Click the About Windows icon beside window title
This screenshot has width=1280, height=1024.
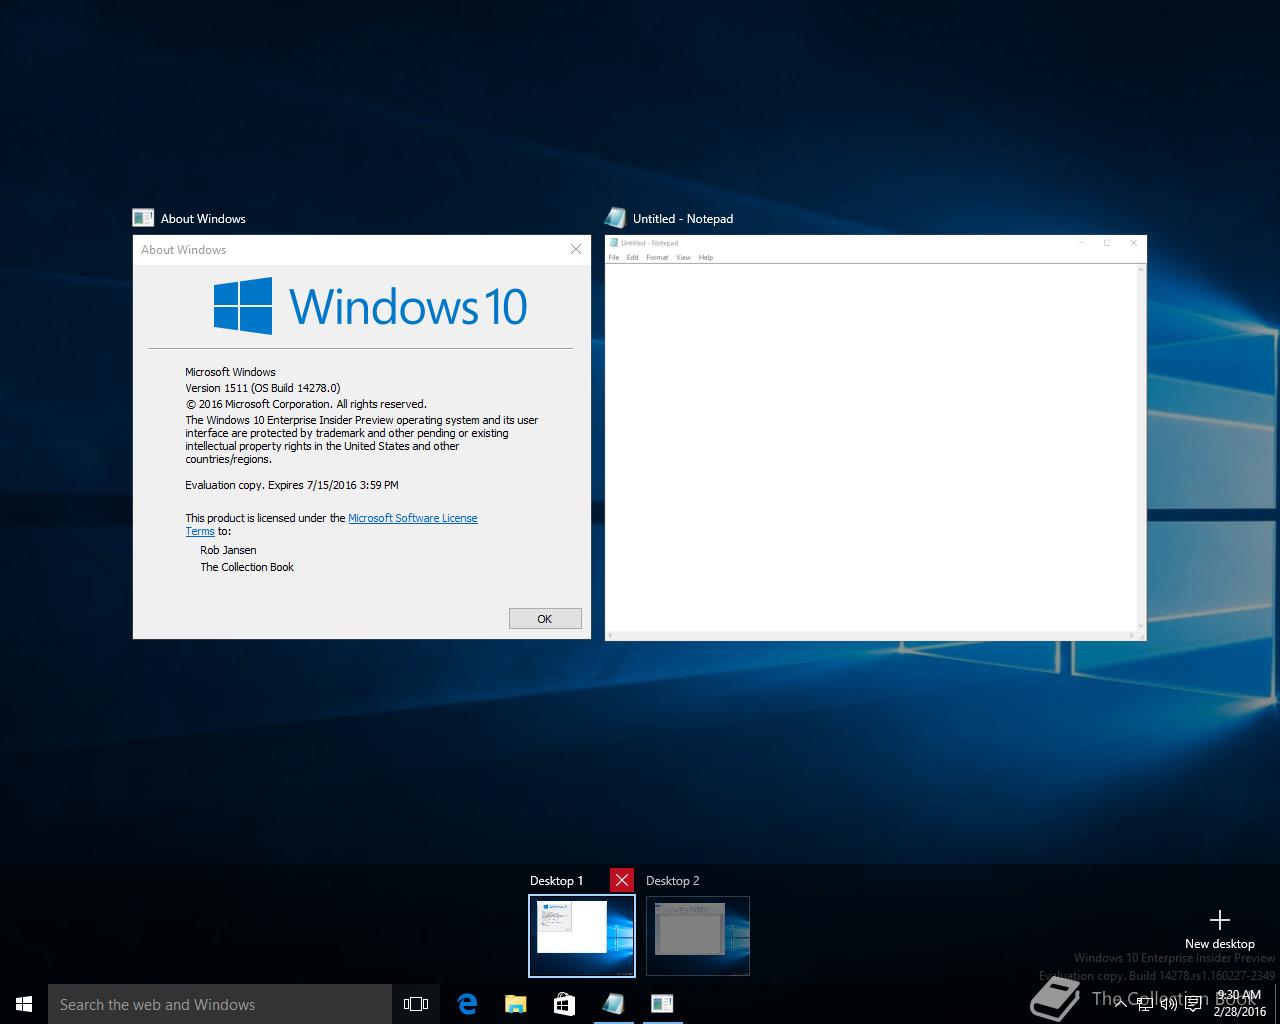click(143, 218)
